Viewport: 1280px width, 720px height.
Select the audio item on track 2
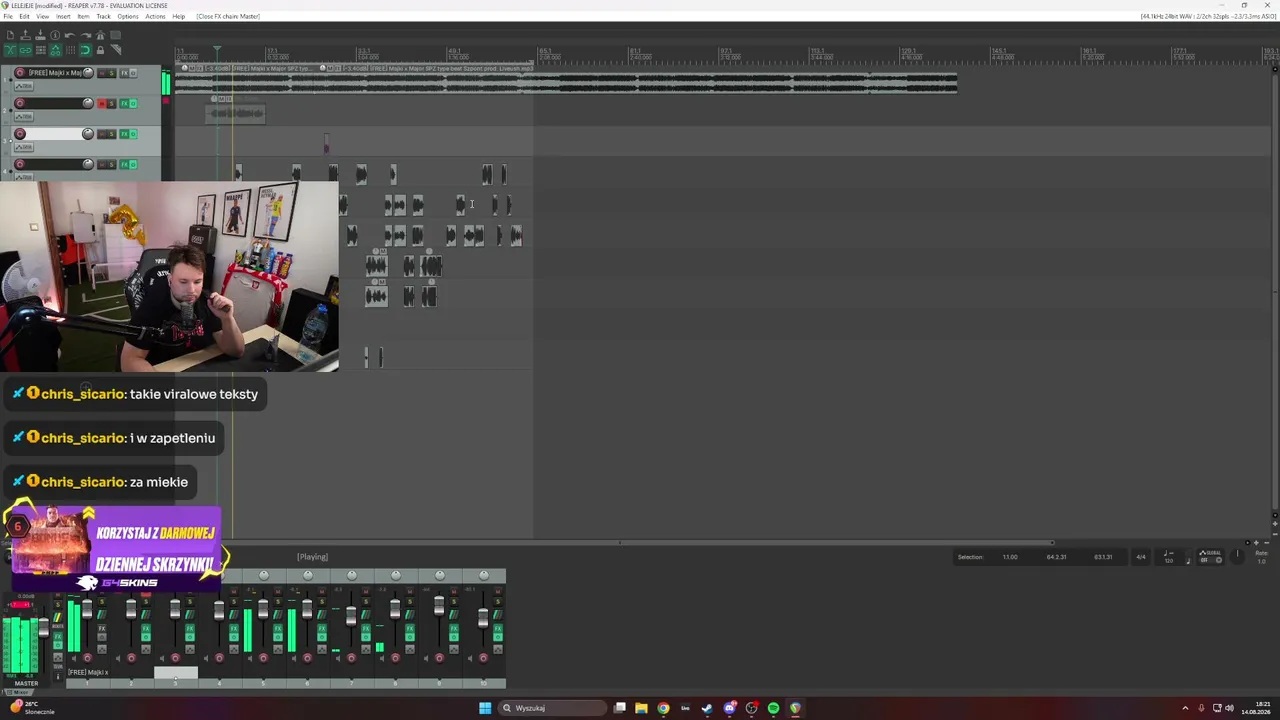[x=235, y=113]
